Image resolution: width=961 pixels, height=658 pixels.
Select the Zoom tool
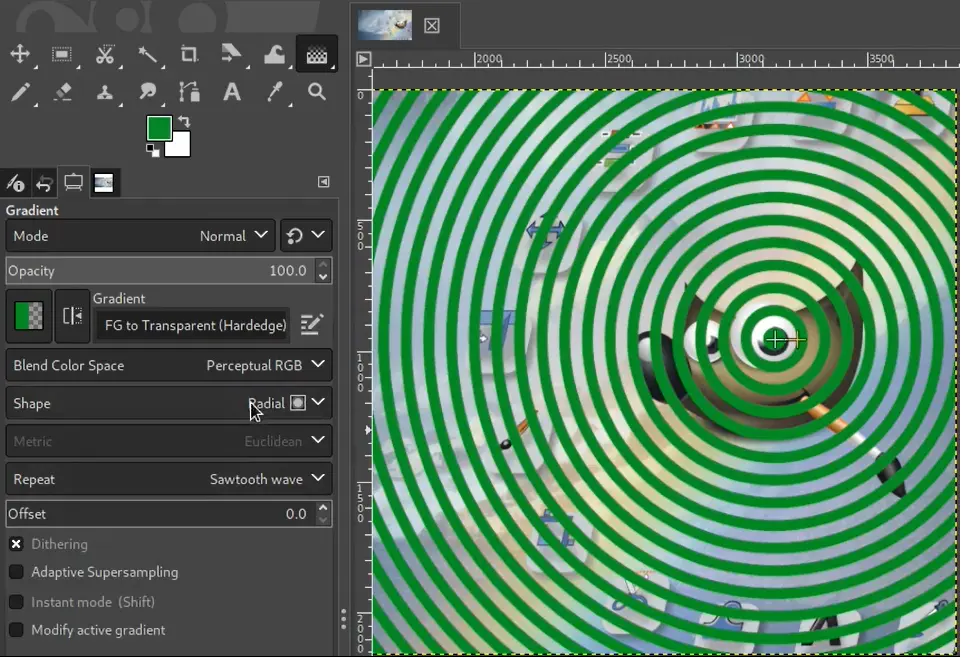pos(316,92)
